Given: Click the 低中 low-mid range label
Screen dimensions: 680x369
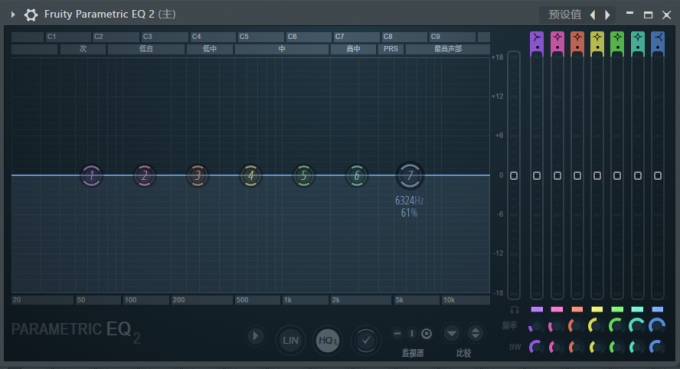Looking at the screenshot, I should [x=210, y=49].
